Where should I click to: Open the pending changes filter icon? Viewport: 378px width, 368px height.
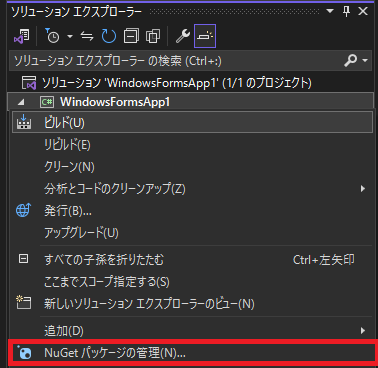[52, 36]
